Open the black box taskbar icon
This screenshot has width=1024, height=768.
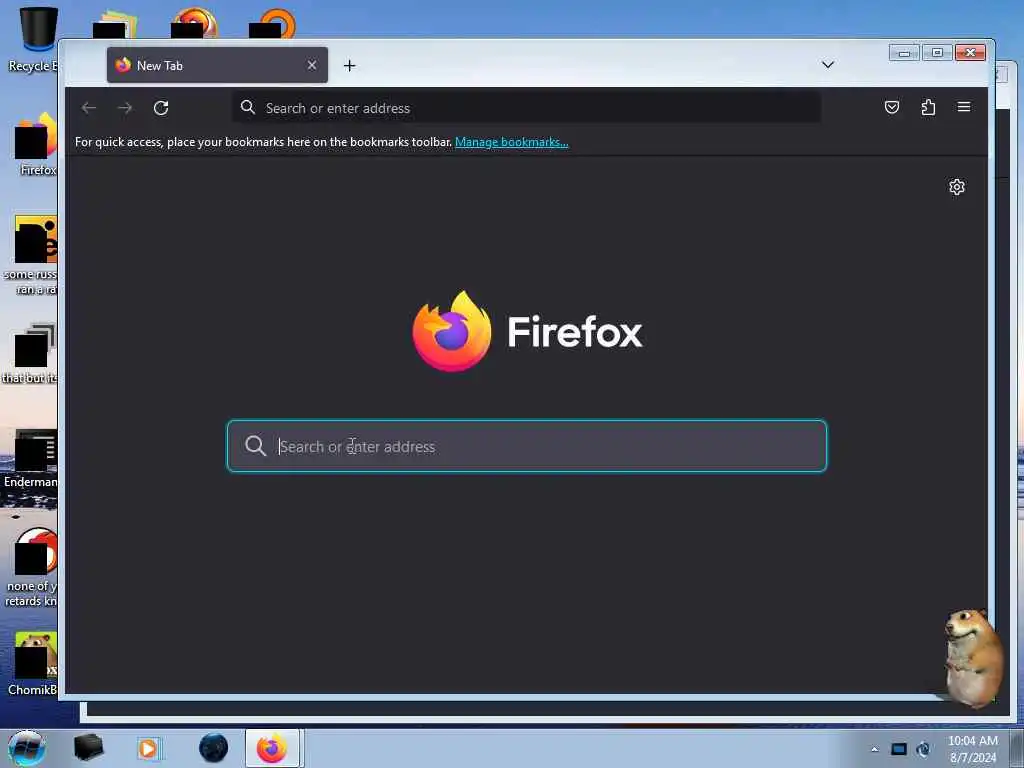pos(89,748)
